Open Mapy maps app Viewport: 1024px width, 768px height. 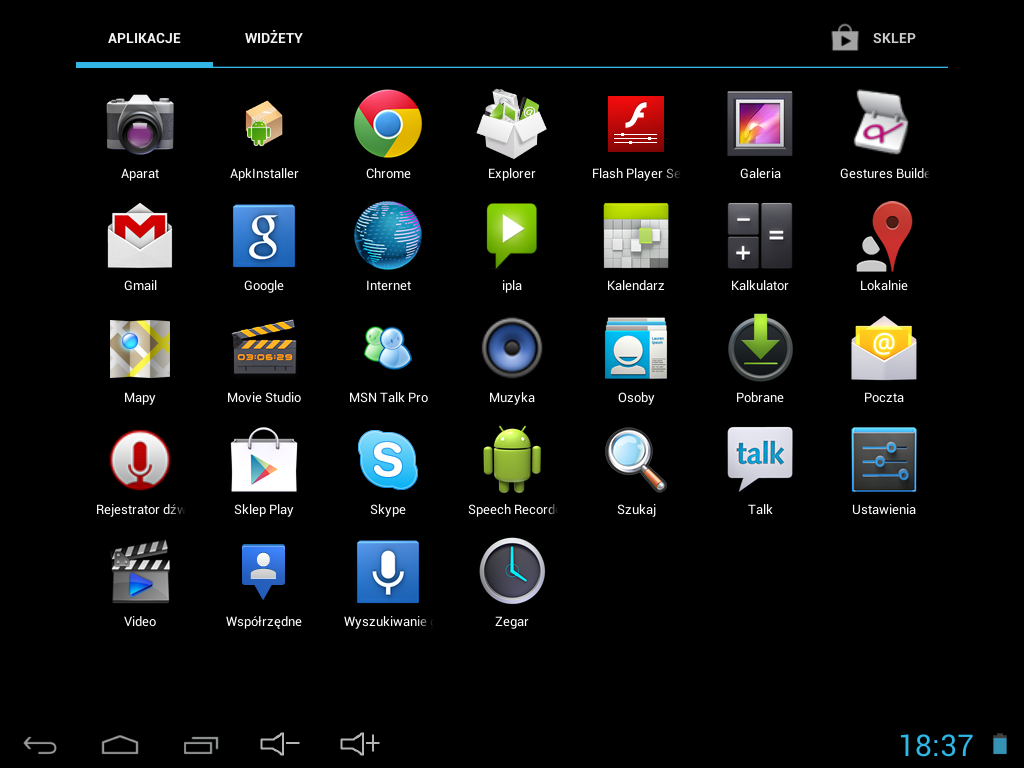pos(140,348)
